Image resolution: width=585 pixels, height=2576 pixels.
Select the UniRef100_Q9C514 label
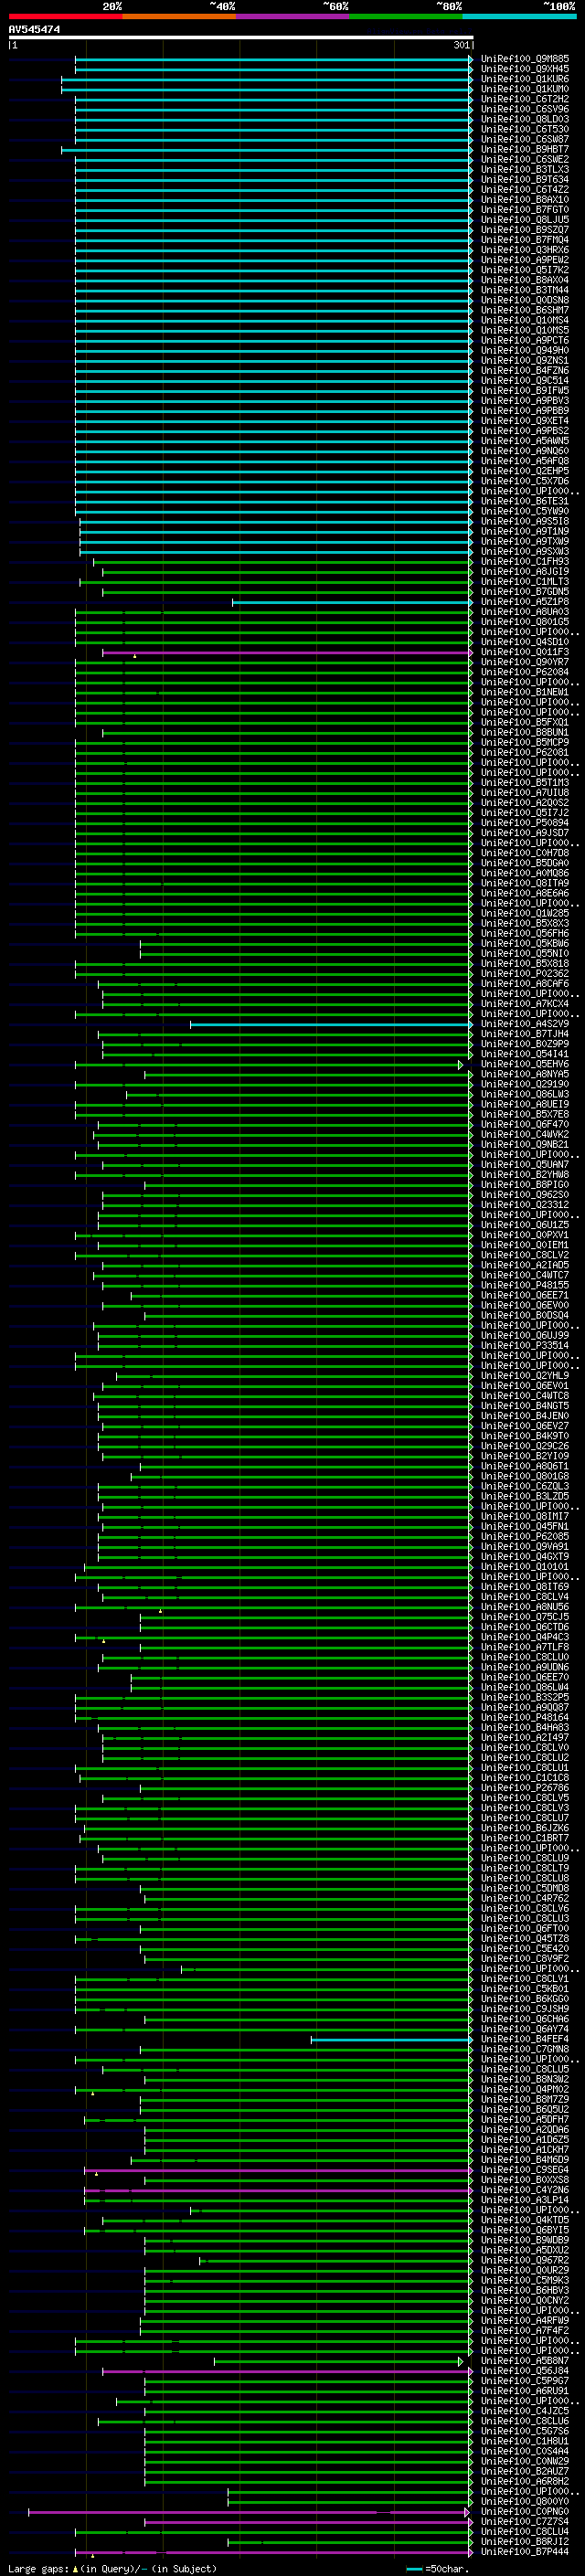click(x=524, y=381)
